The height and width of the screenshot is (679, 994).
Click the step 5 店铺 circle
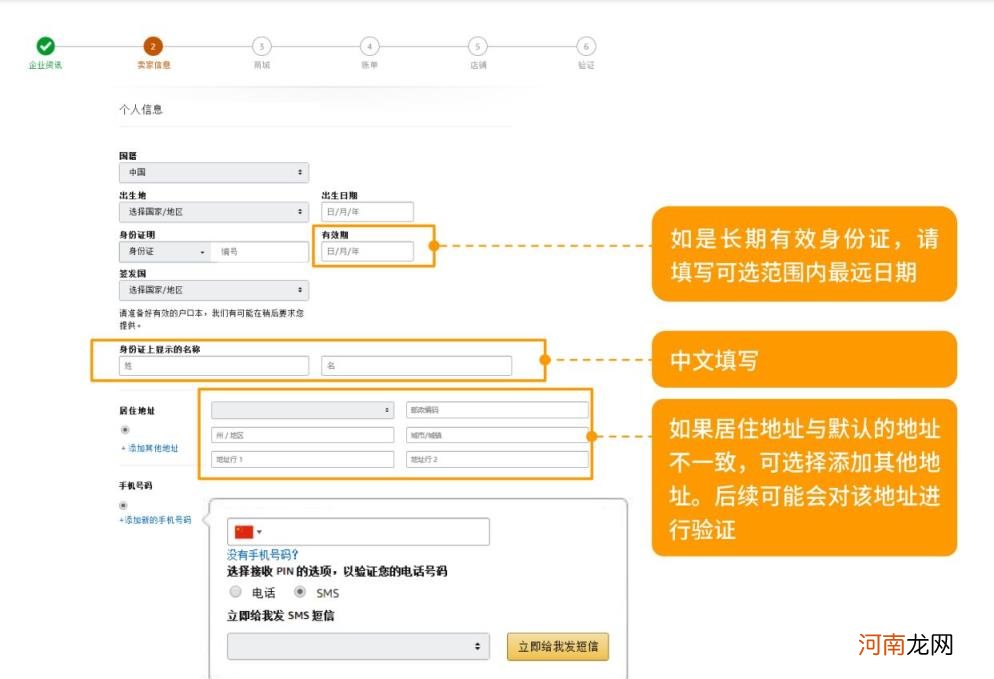point(476,46)
